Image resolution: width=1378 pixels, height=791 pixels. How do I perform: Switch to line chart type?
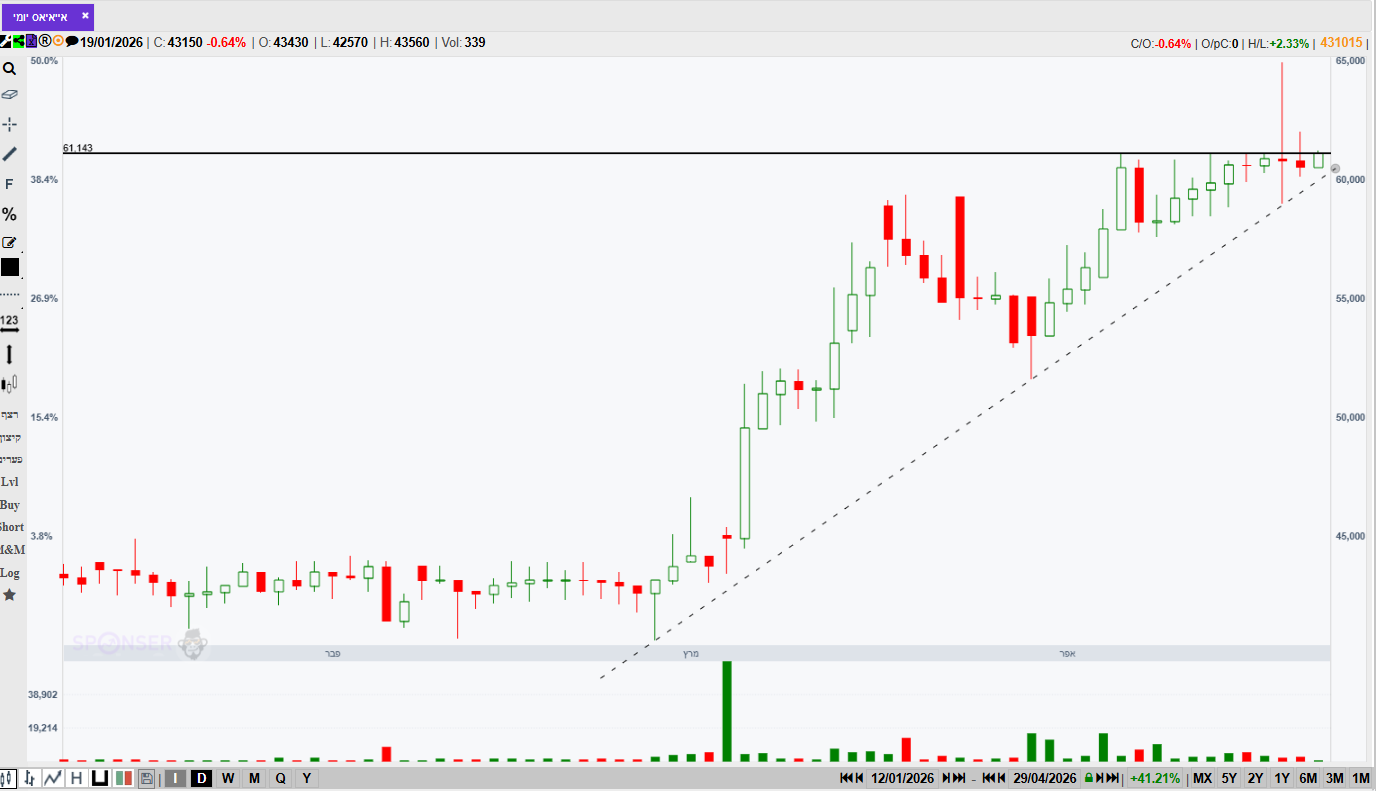[x=53, y=778]
